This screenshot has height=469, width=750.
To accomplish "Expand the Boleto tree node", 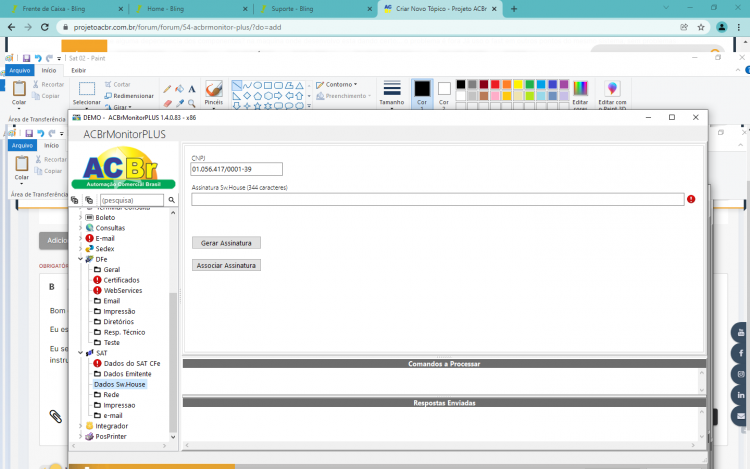I will point(80,218).
